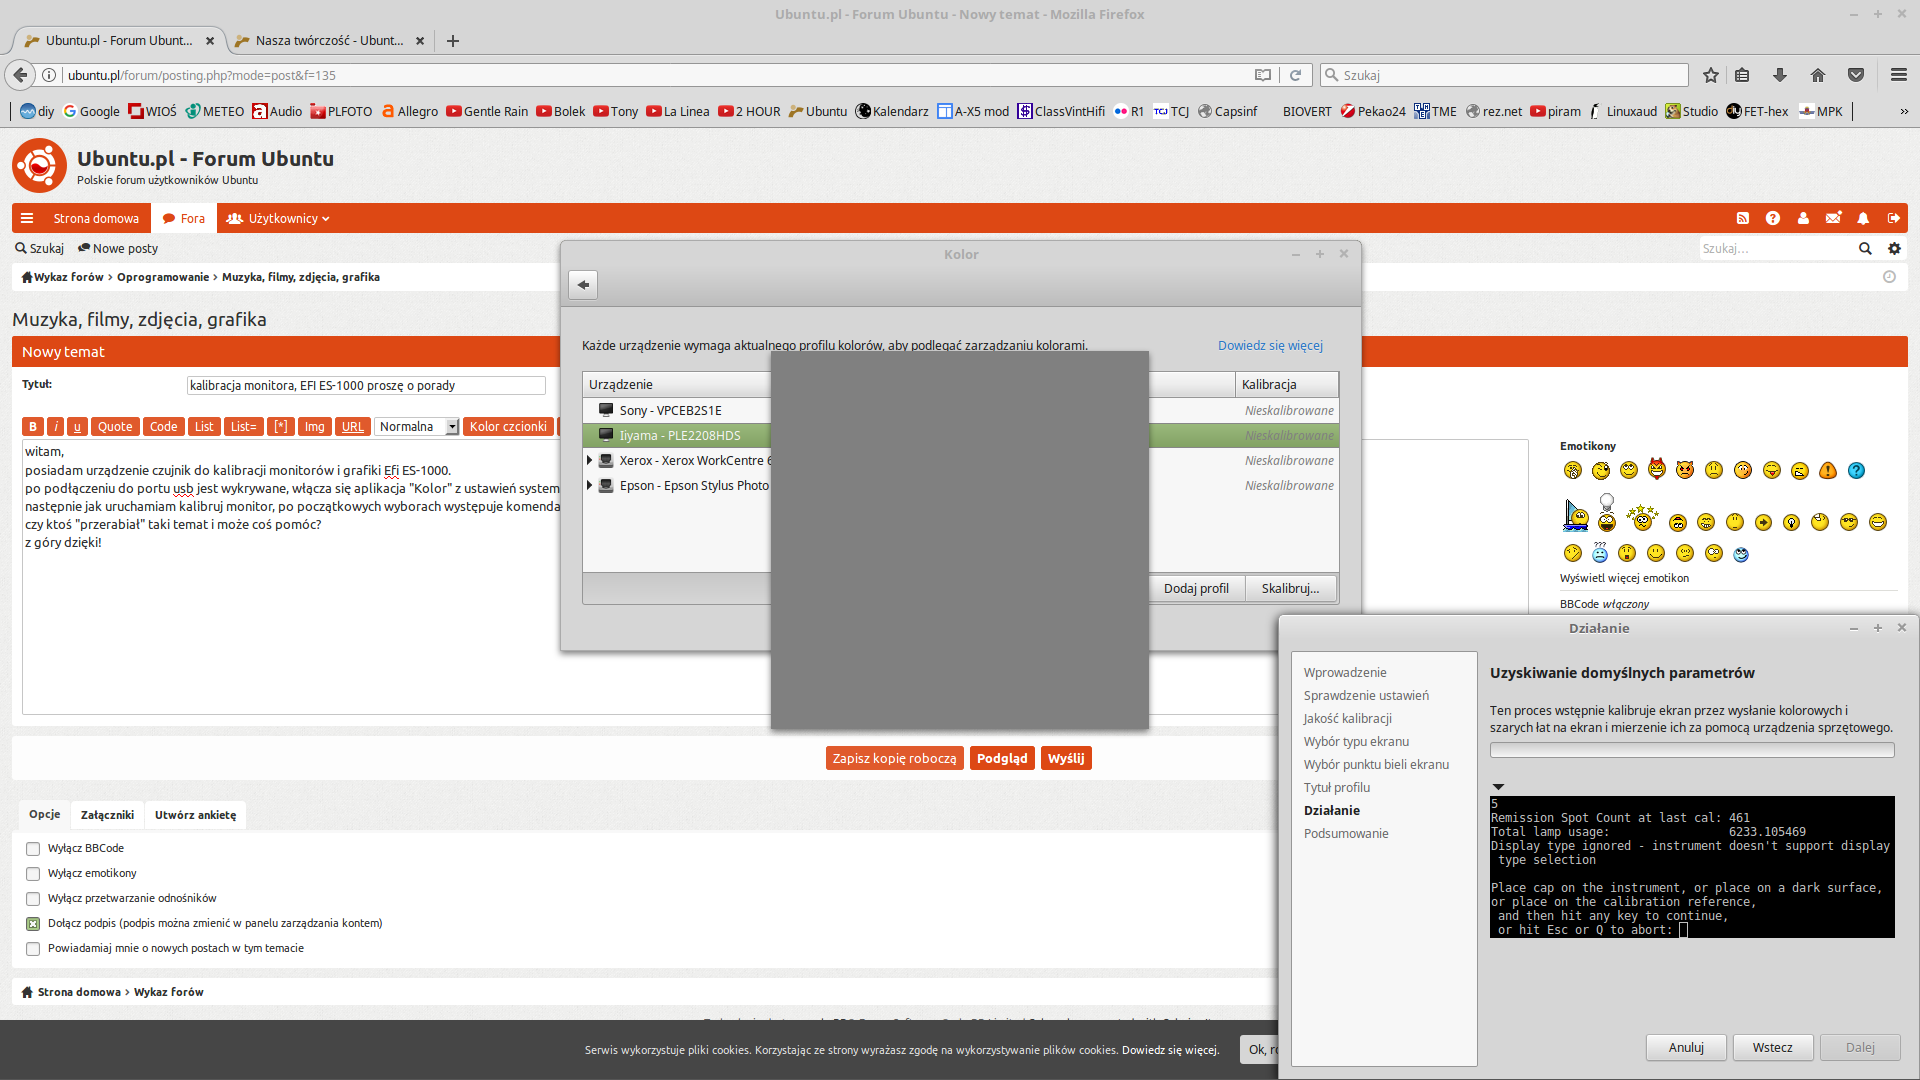Click the Ubuntu forum logo

tap(39, 166)
